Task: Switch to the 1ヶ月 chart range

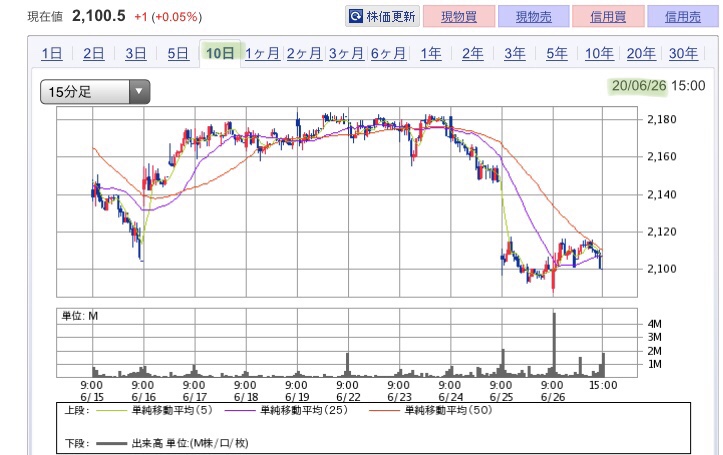Action: tap(262, 53)
